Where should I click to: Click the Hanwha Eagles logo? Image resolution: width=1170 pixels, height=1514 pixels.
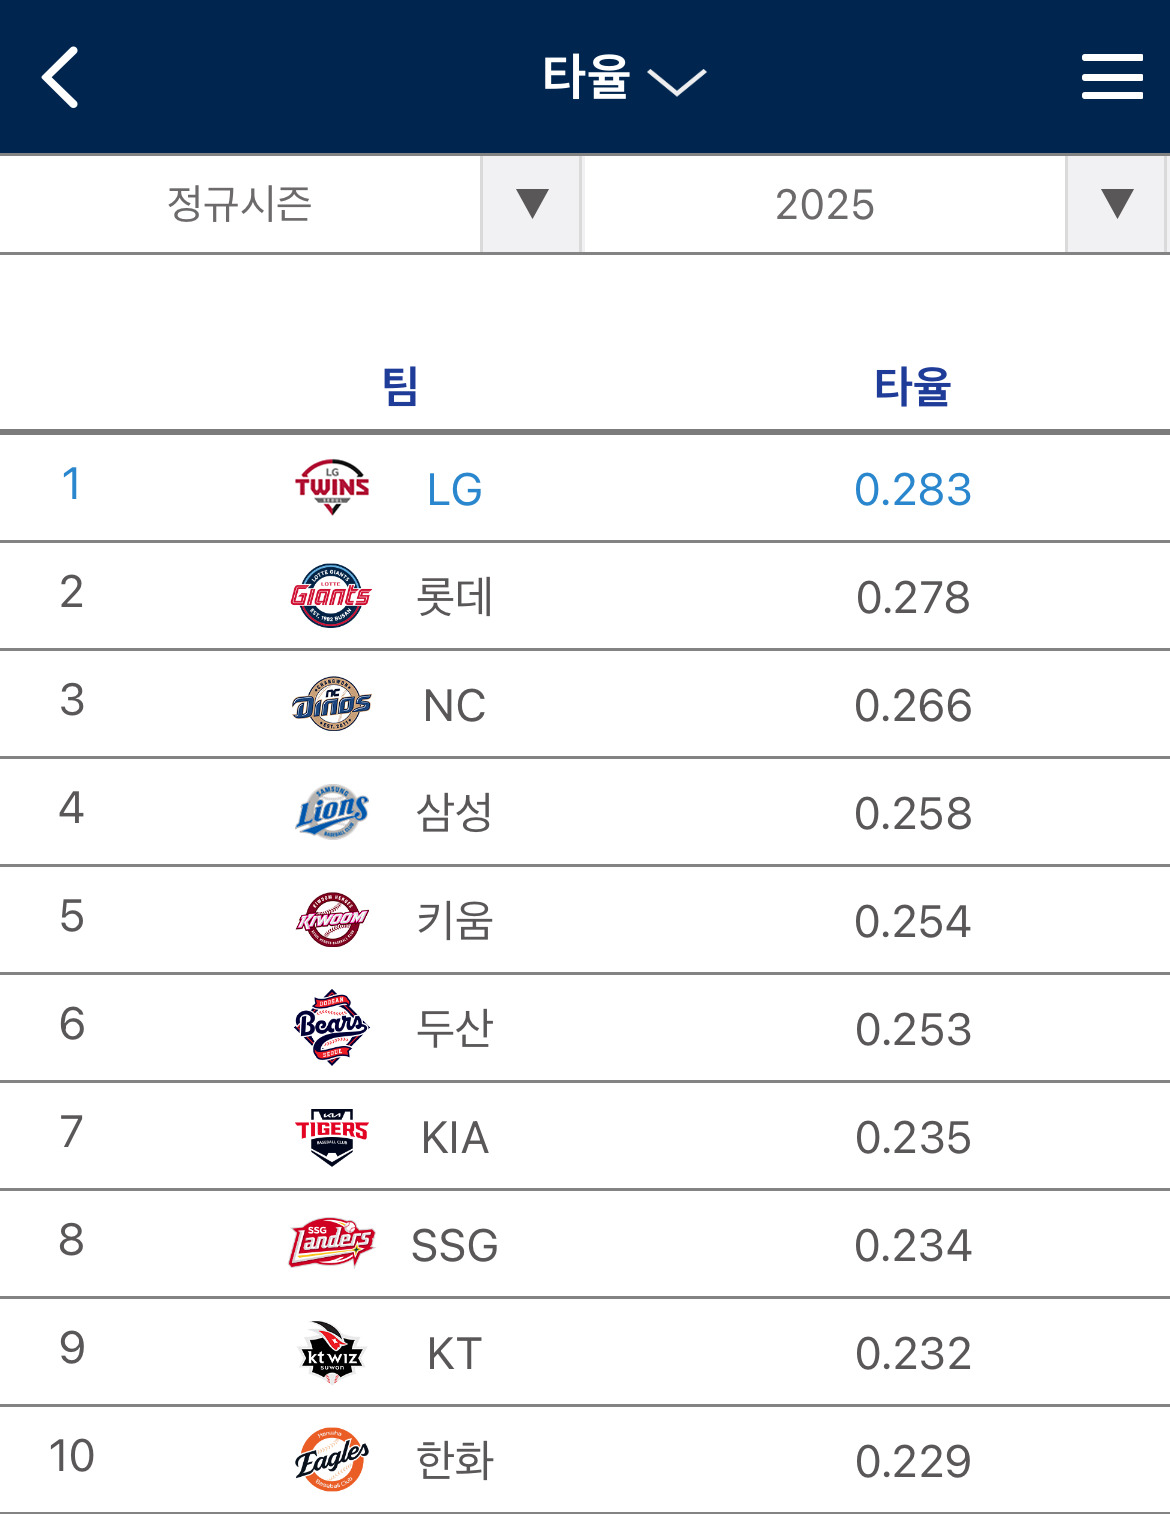point(332,1460)
